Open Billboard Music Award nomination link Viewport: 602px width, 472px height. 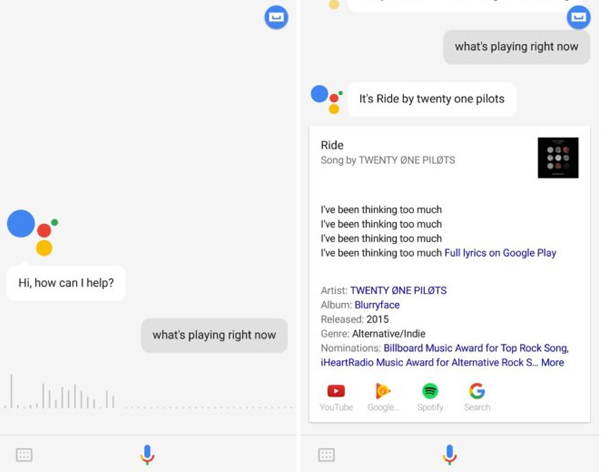click(x=476, y=348)
